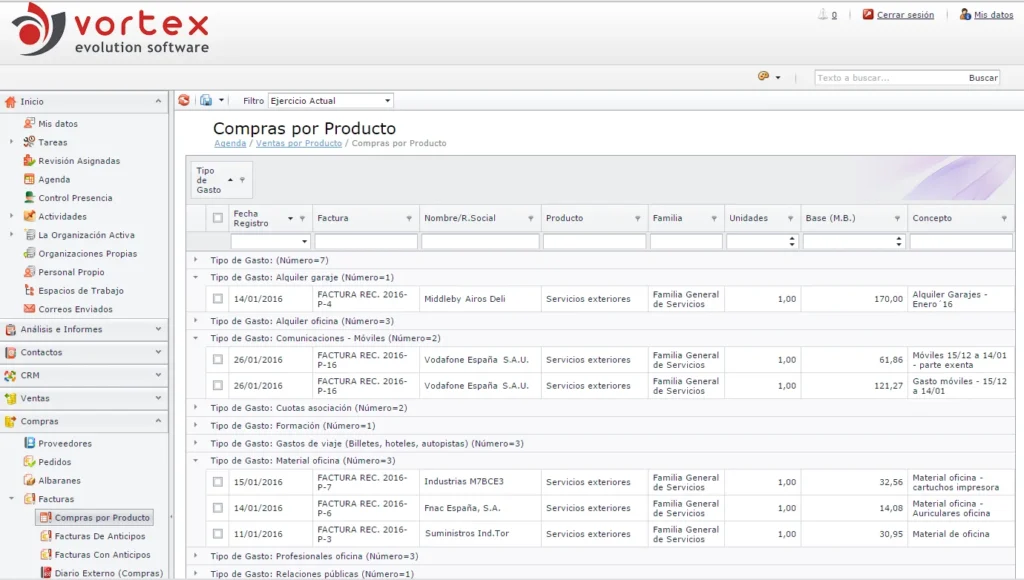The width and height of the screenshot is (1024, 580).
Task: Expand the Cuotas asociación group
Action: pyautogui.click(x=195, y=408)
